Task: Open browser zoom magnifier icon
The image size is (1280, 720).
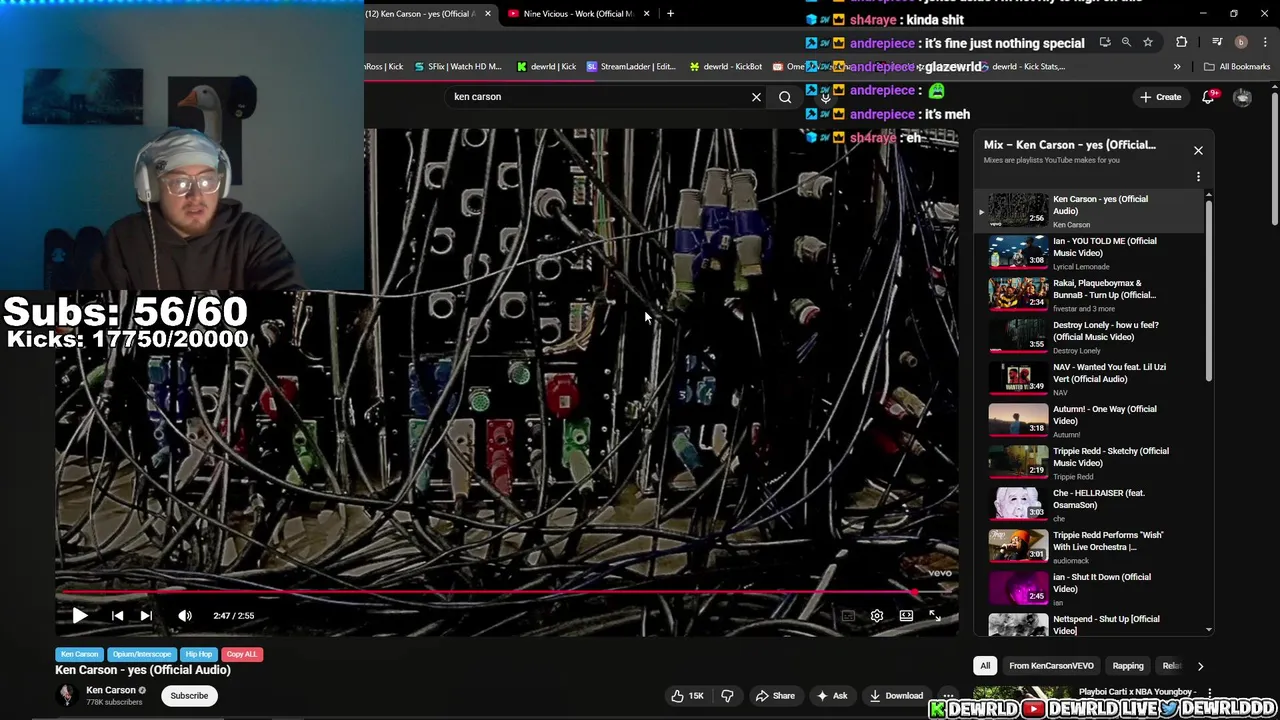Action: (1126, 42)
